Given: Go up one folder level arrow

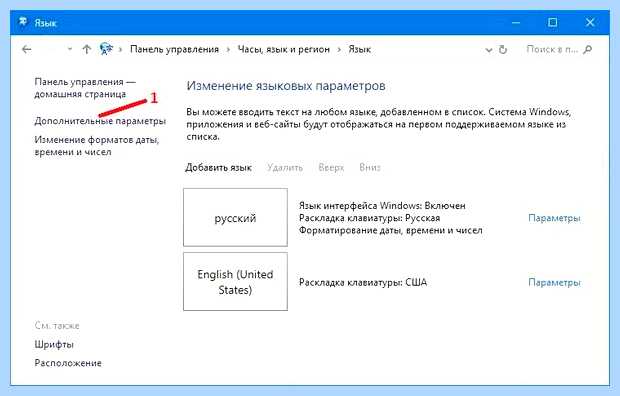Looking at the screenshot, I should (87, 49).
